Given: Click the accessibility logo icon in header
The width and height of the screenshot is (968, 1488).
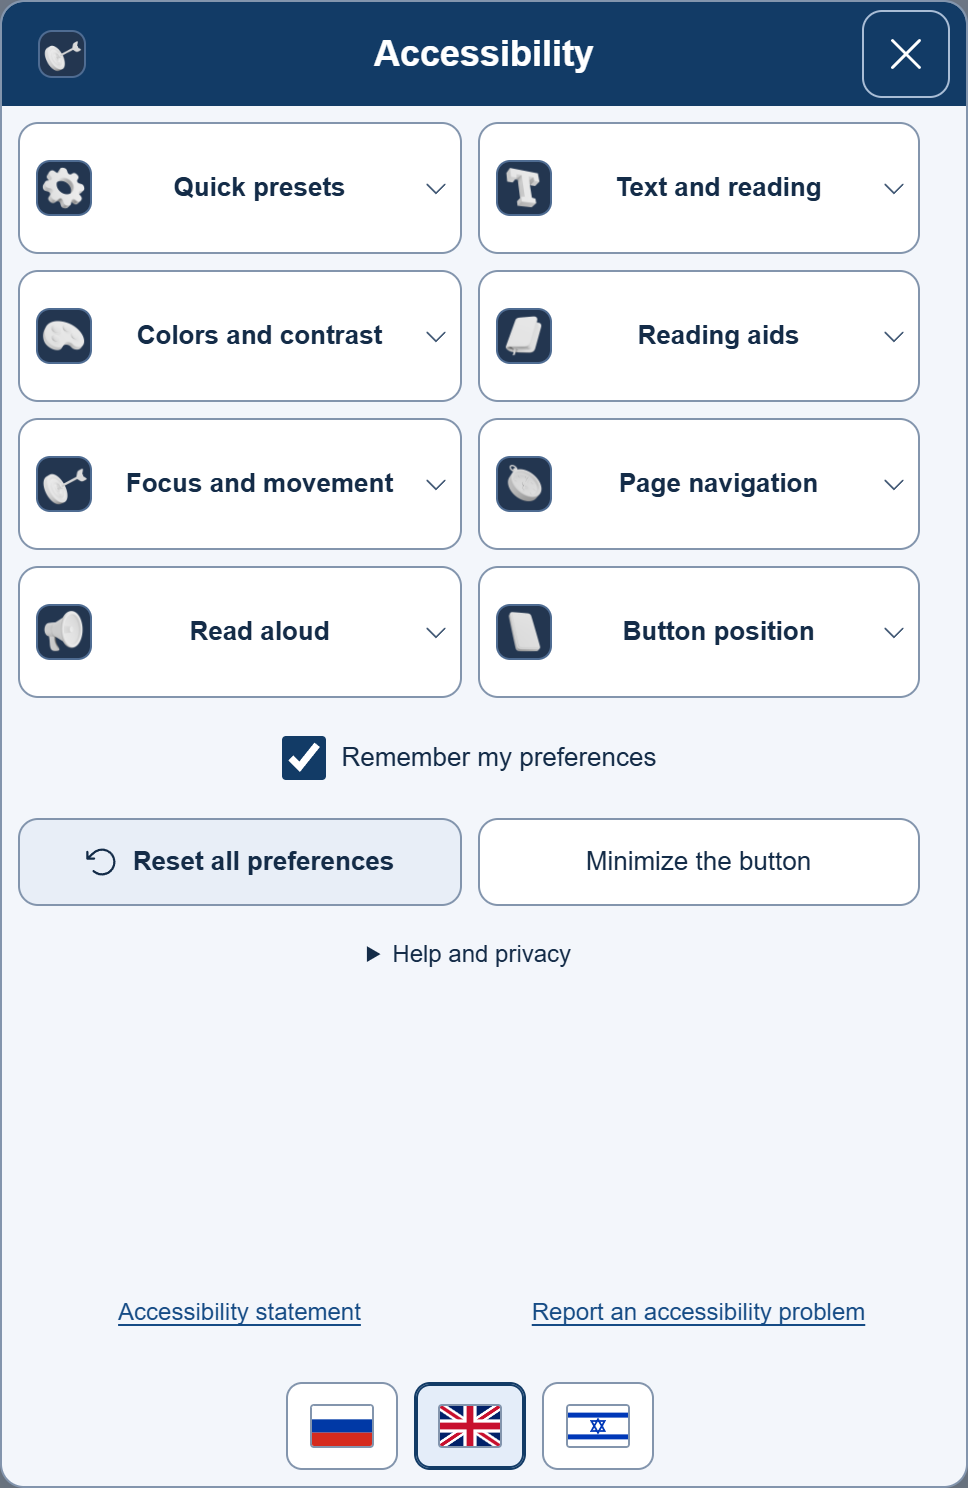Looking at the screenshot, I should (62, 54).
